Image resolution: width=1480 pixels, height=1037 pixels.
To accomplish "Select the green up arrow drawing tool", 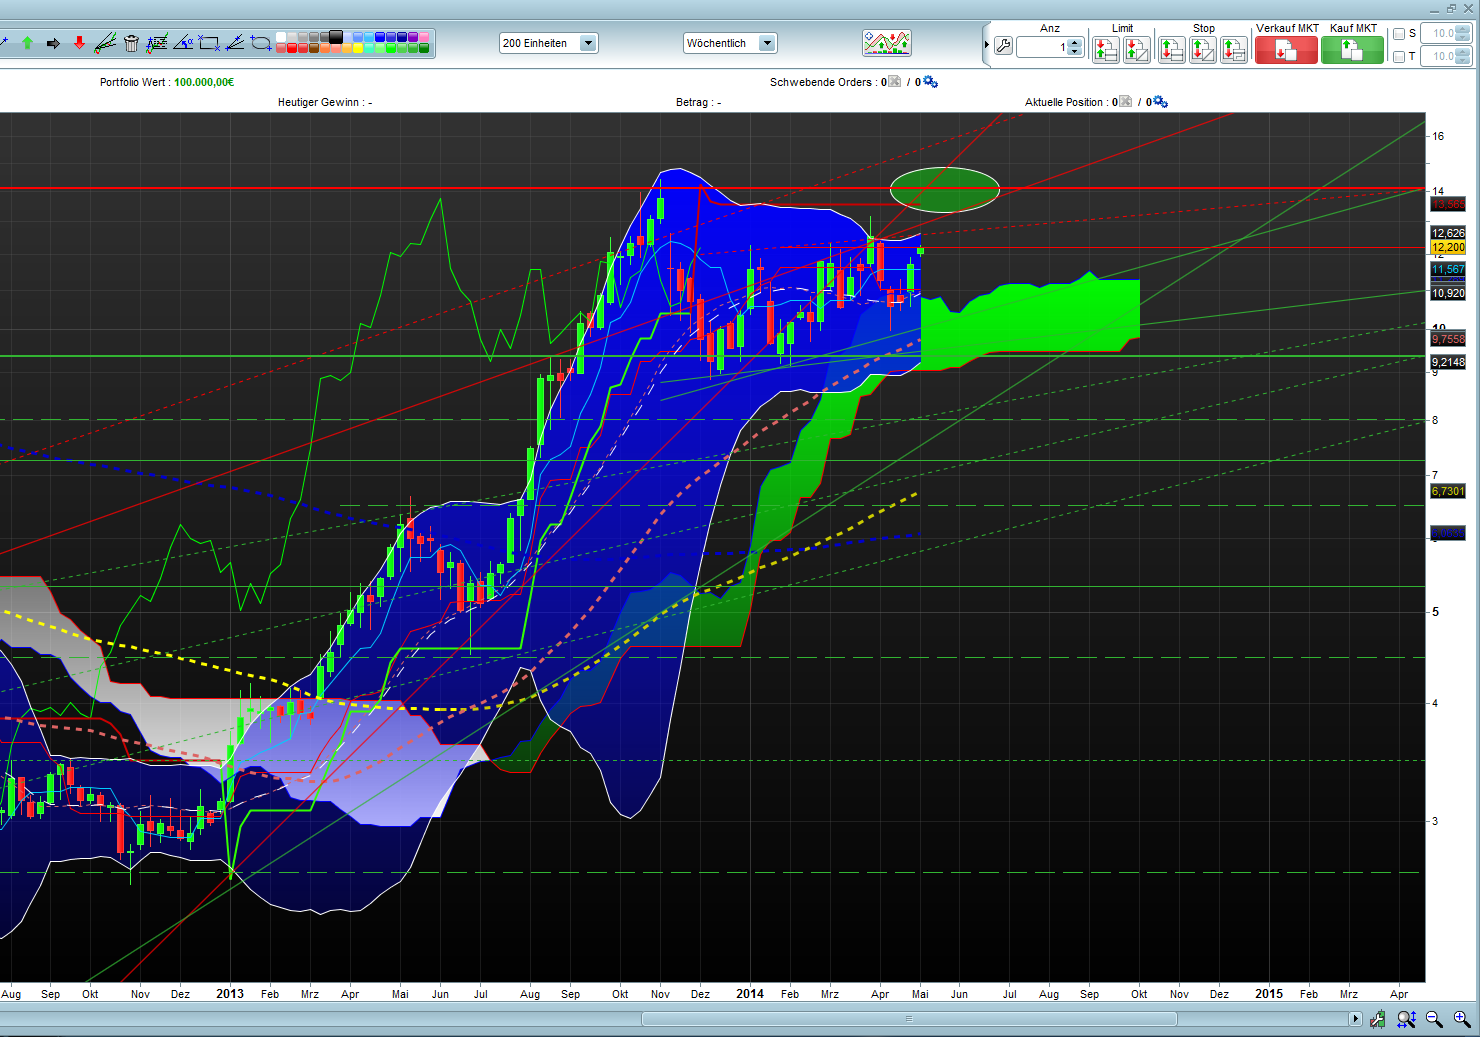I will [27, 43].
